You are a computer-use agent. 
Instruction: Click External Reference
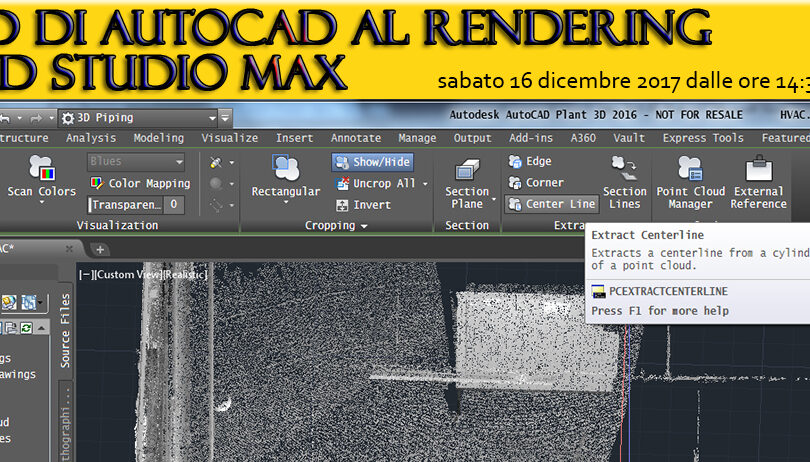(x=758, y=183)
